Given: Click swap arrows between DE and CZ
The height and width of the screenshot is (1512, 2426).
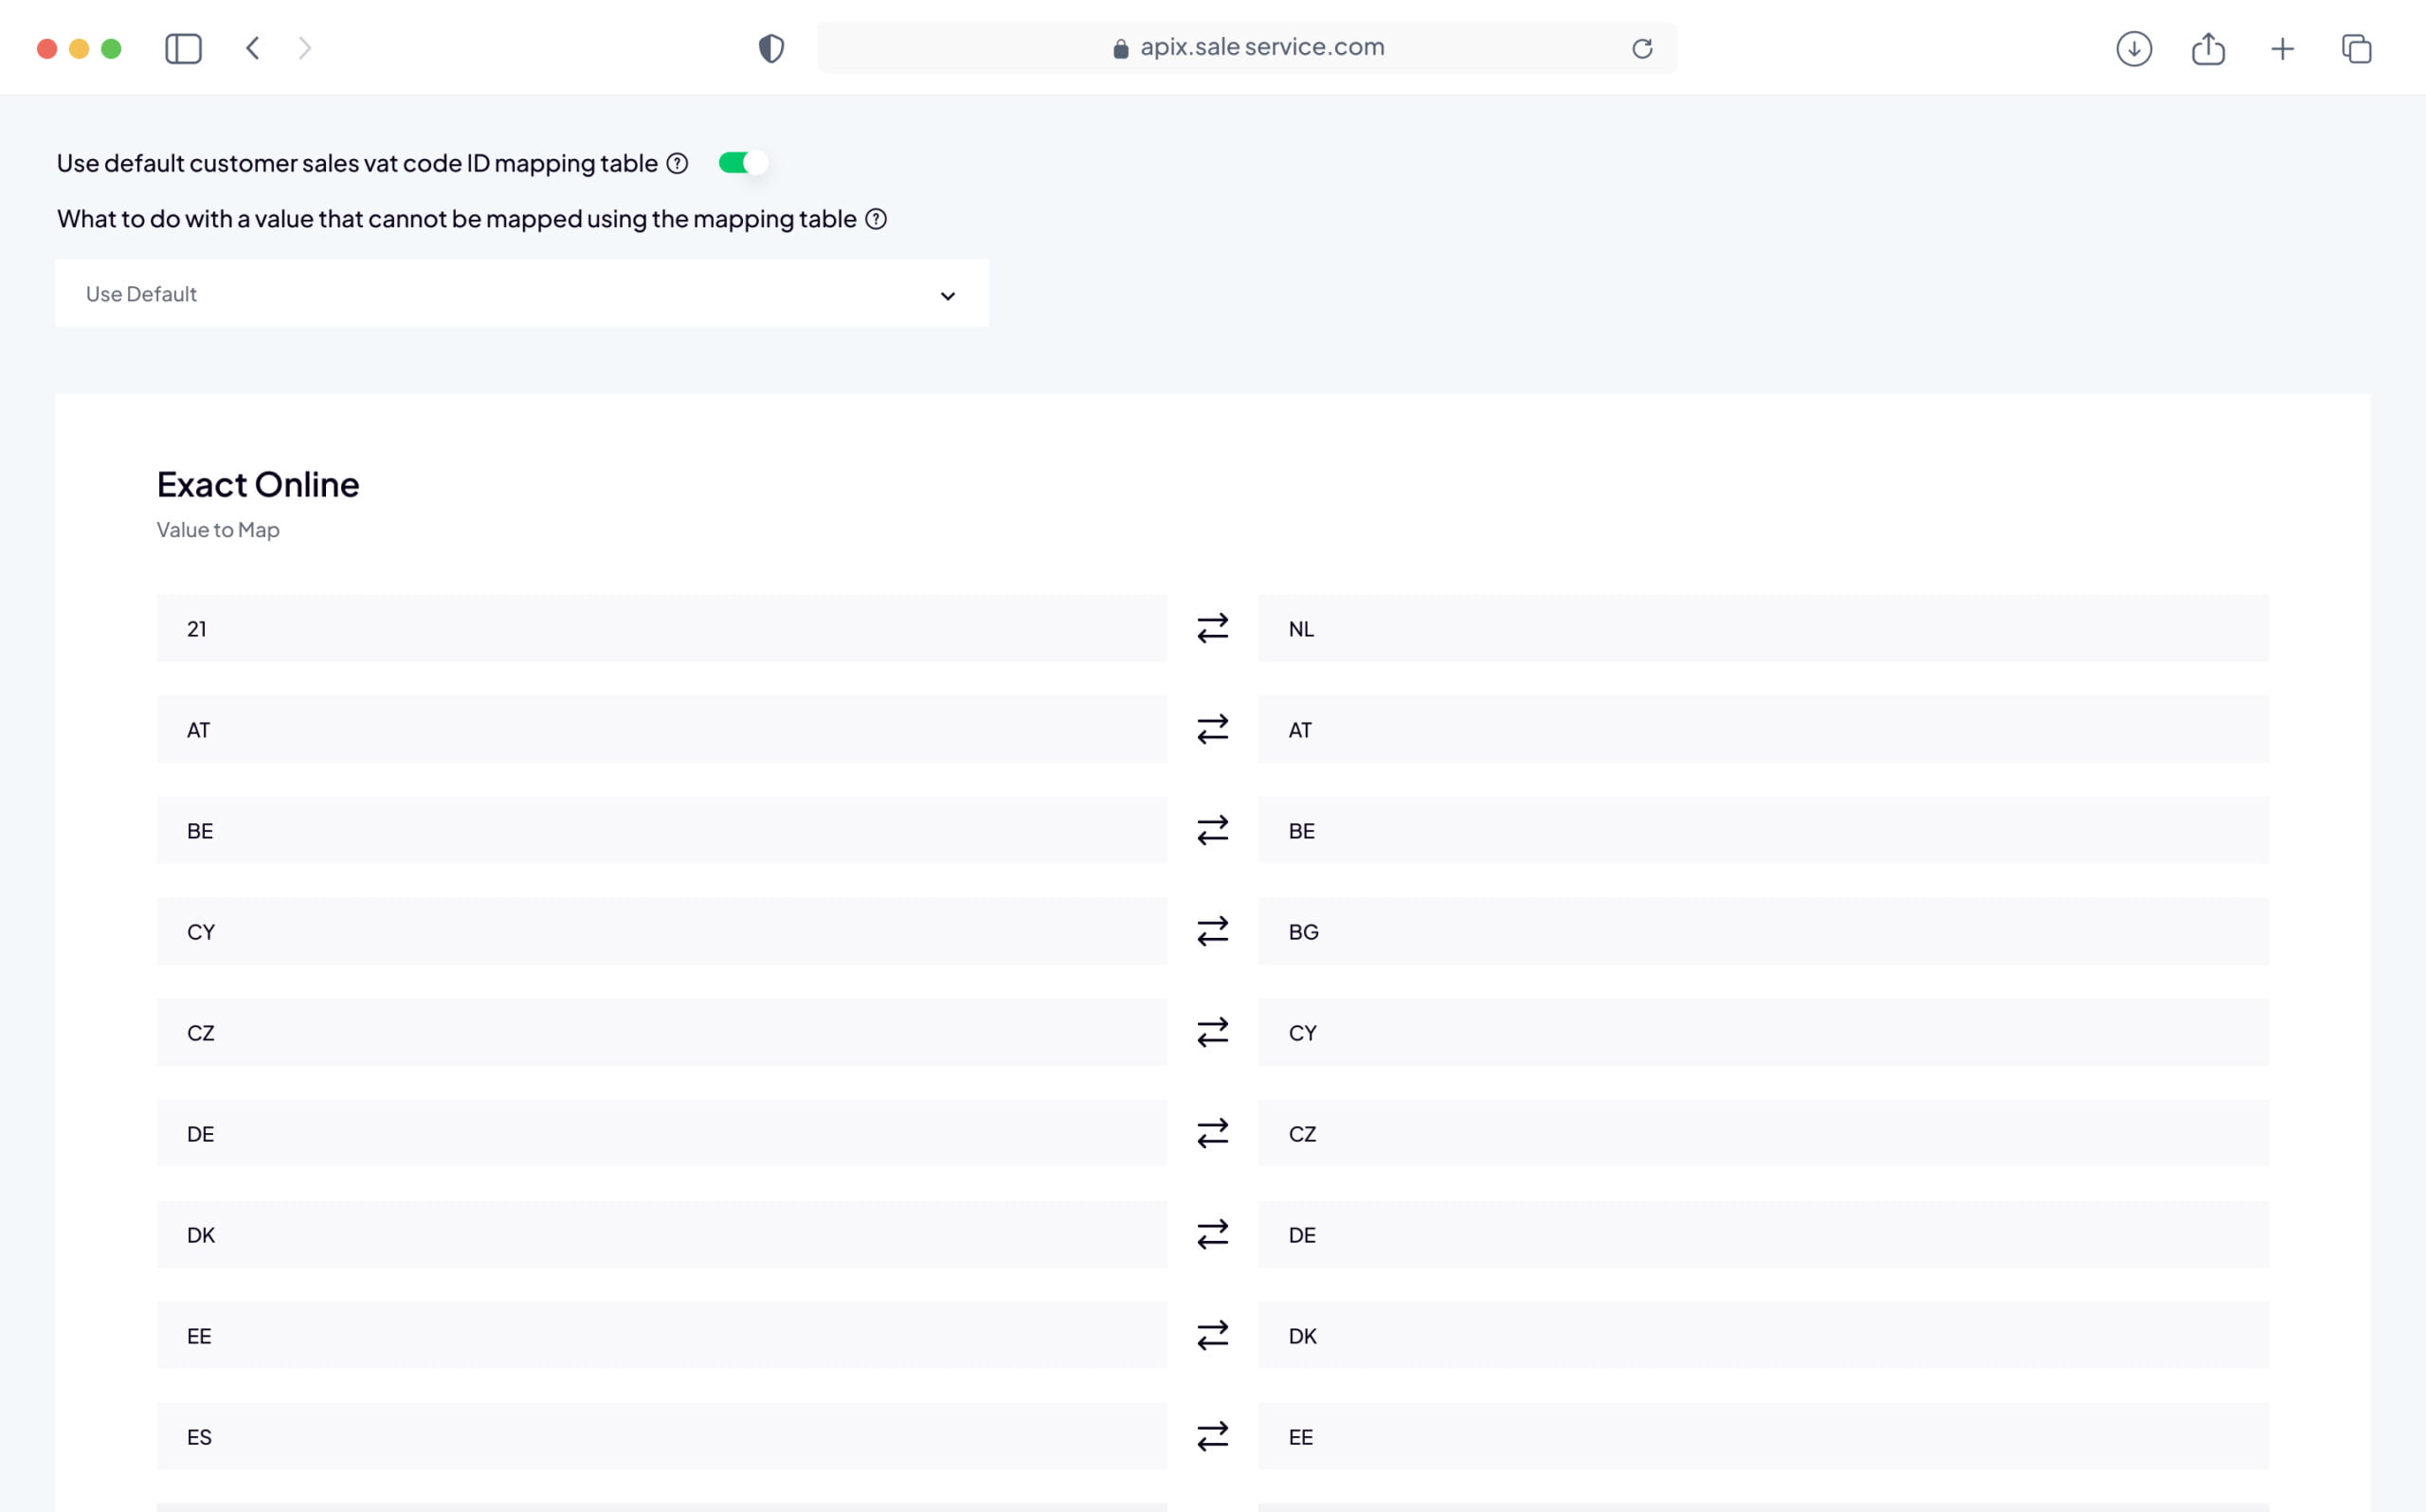Looking at the screenshot, I should (1213, 1133).
